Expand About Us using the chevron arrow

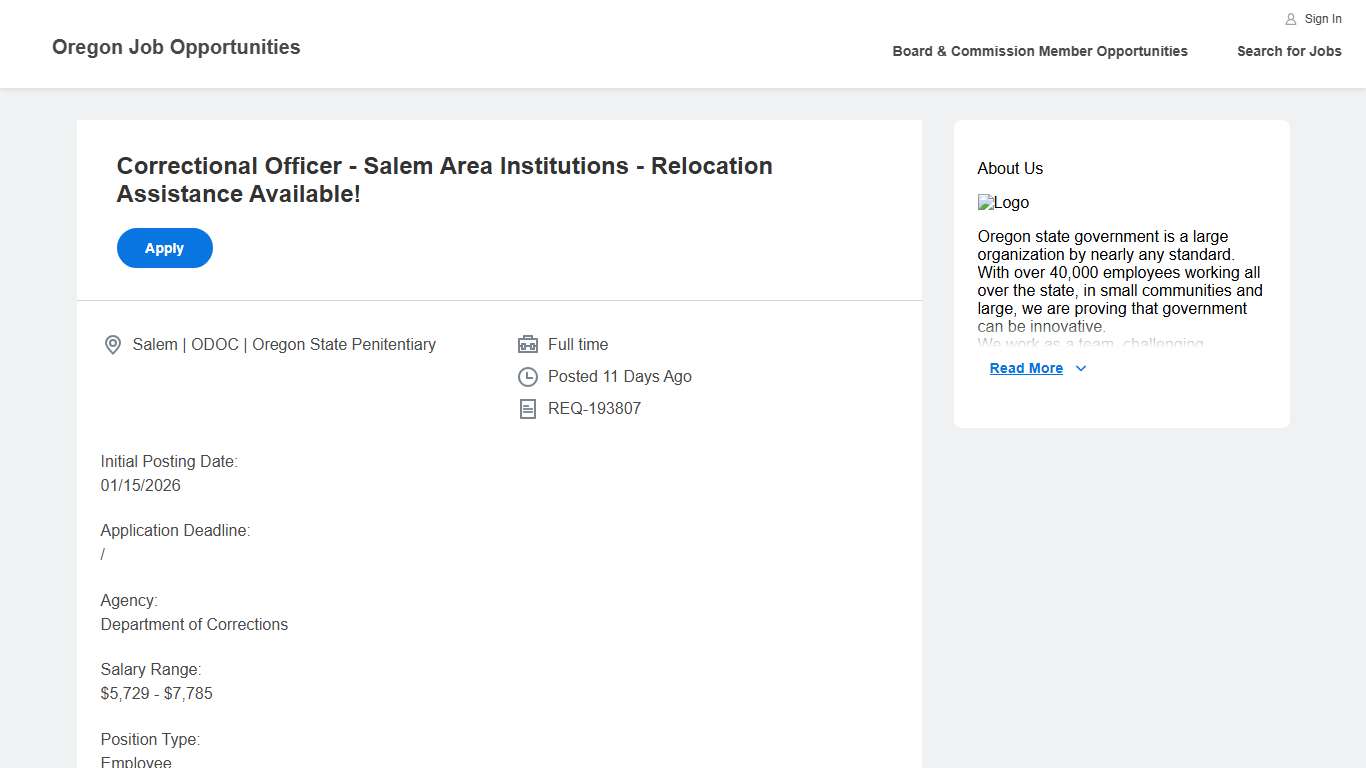1081,369
